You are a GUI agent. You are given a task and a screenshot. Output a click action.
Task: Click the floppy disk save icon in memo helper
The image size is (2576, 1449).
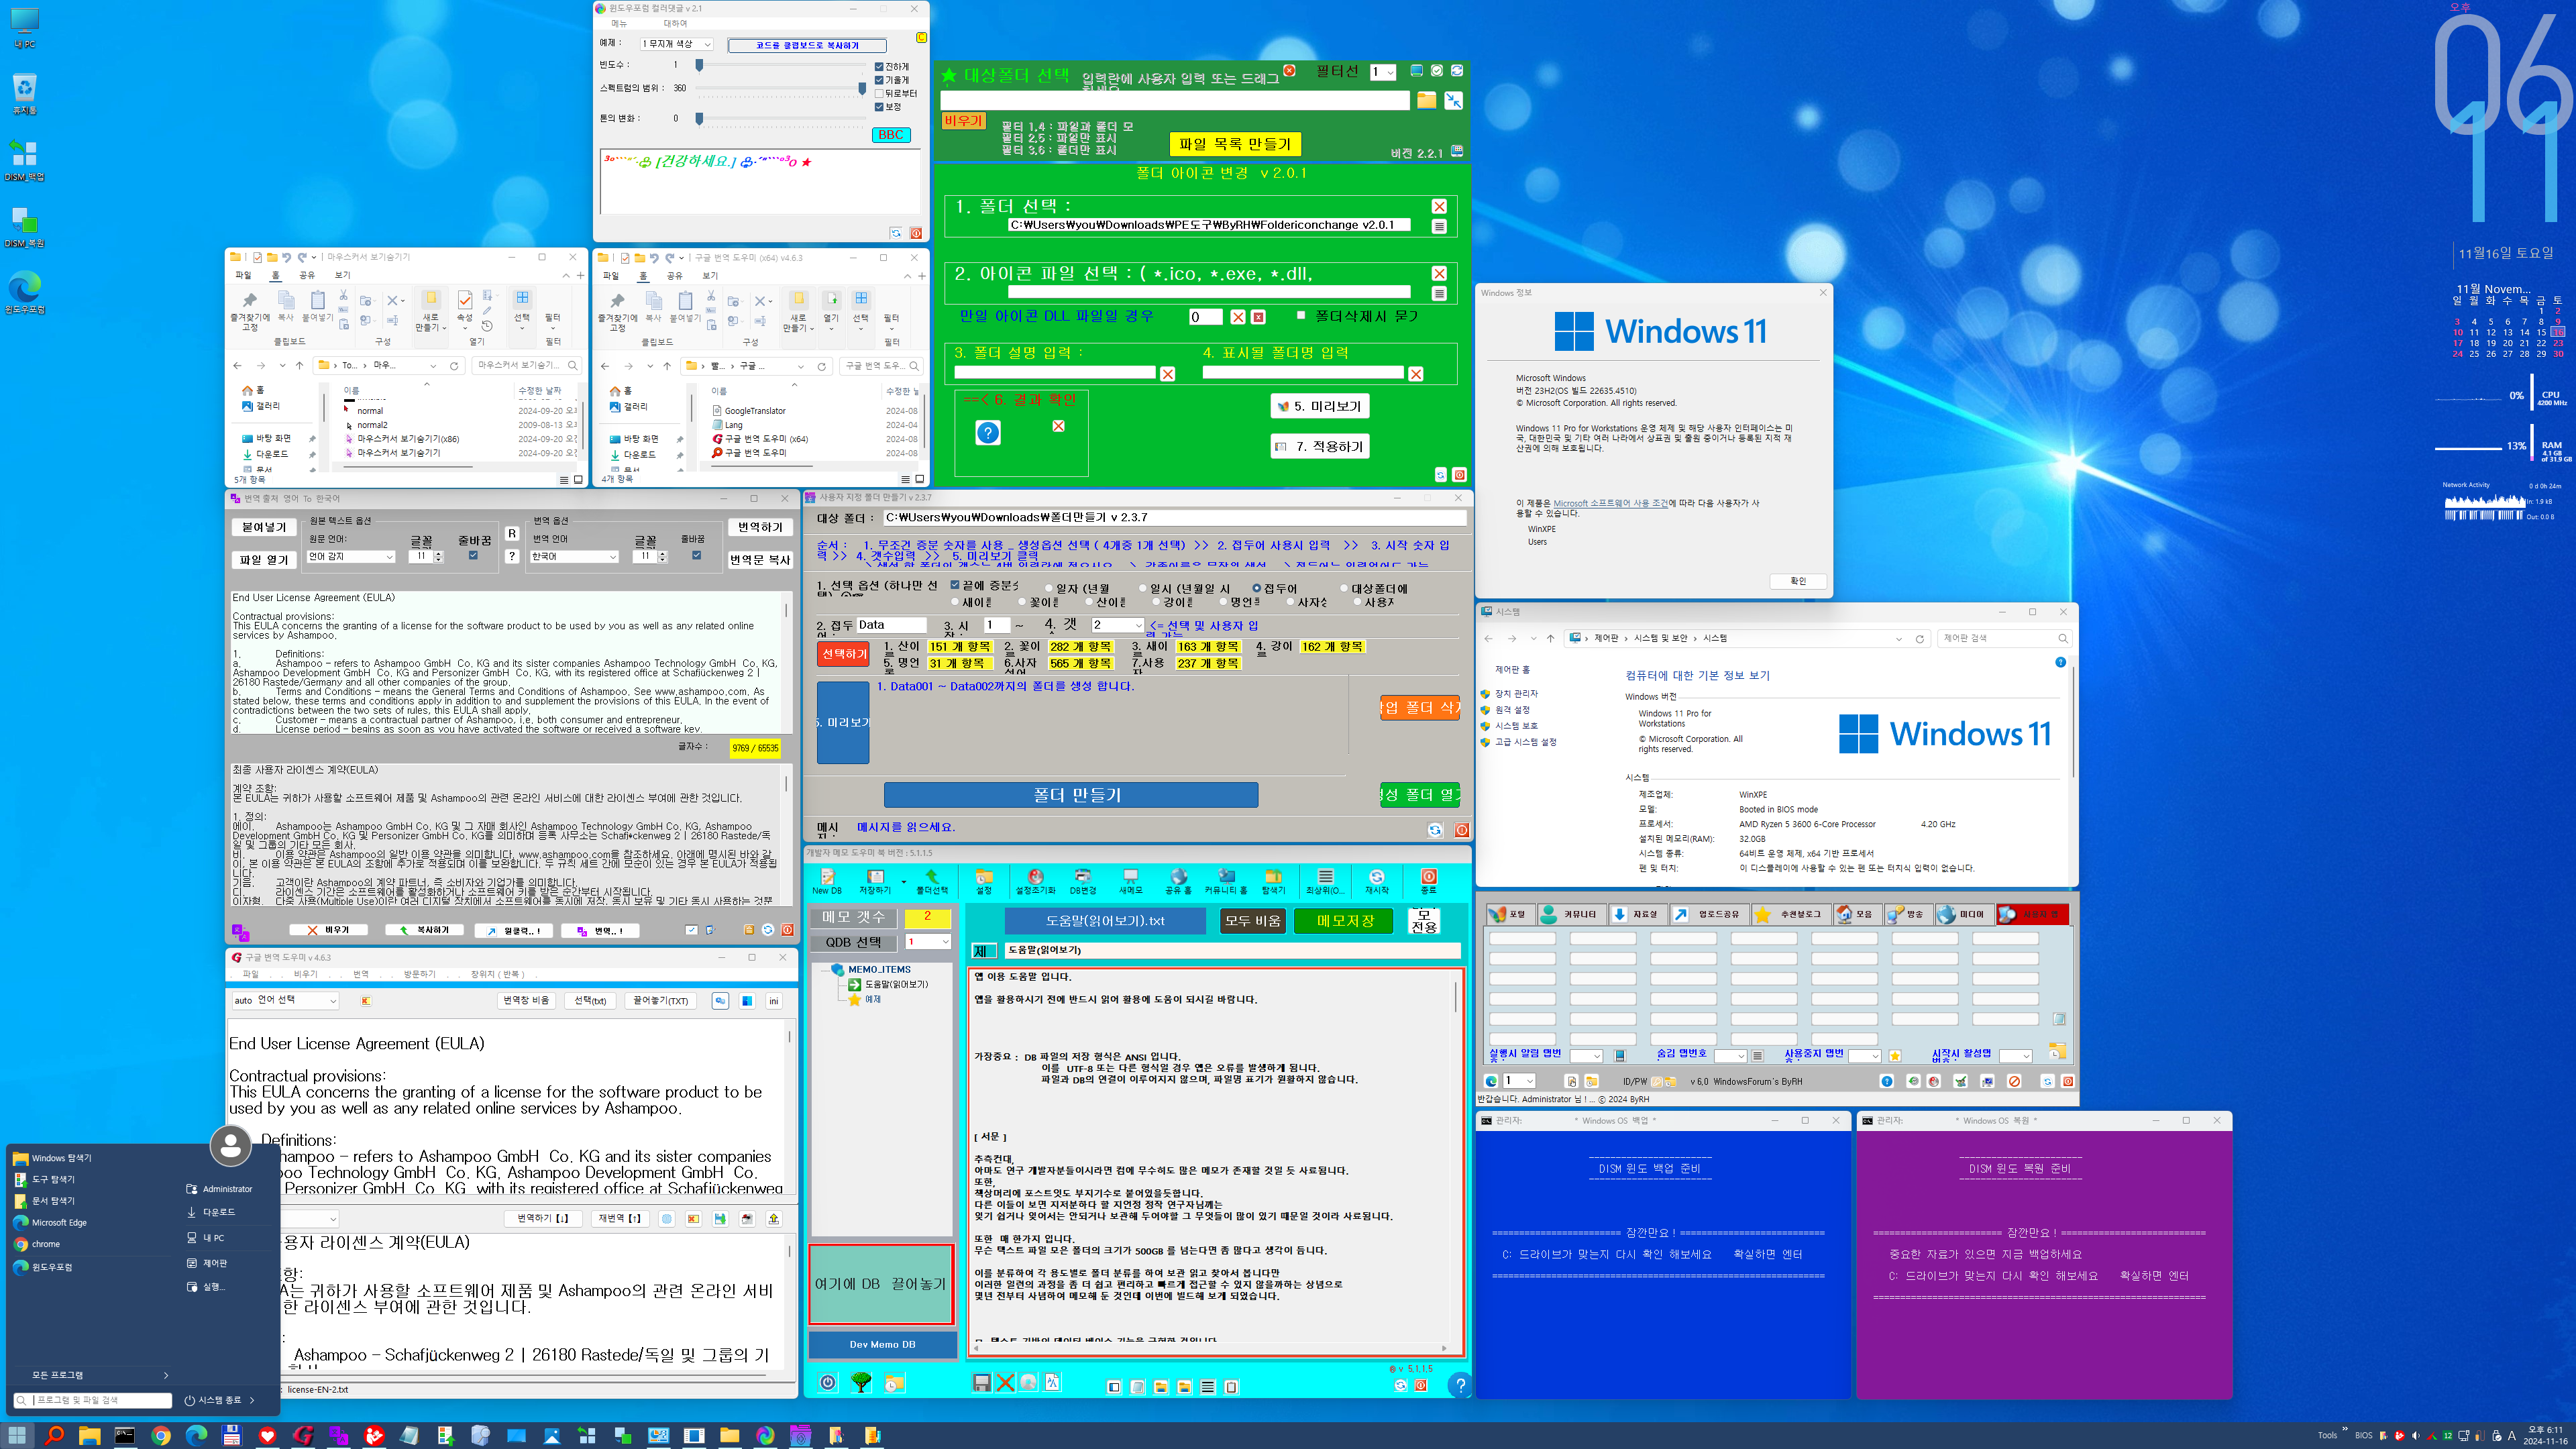coord(982,1383)
